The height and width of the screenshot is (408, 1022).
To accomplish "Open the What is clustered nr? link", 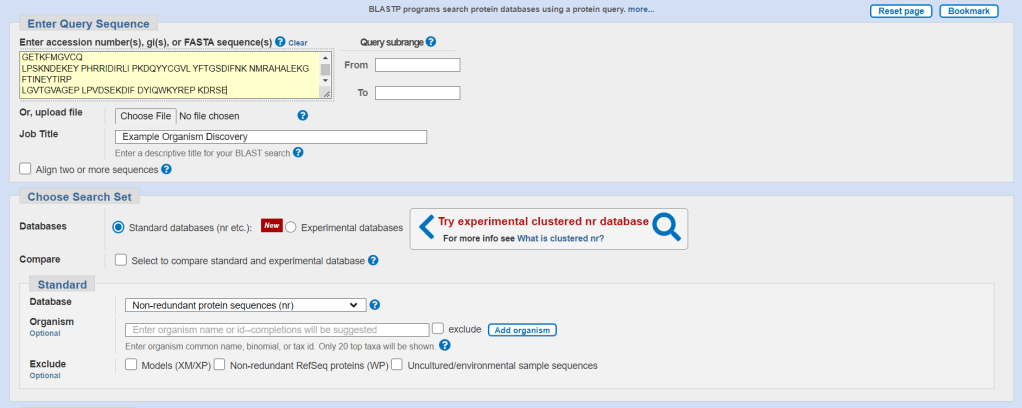I will click(560, 239).
